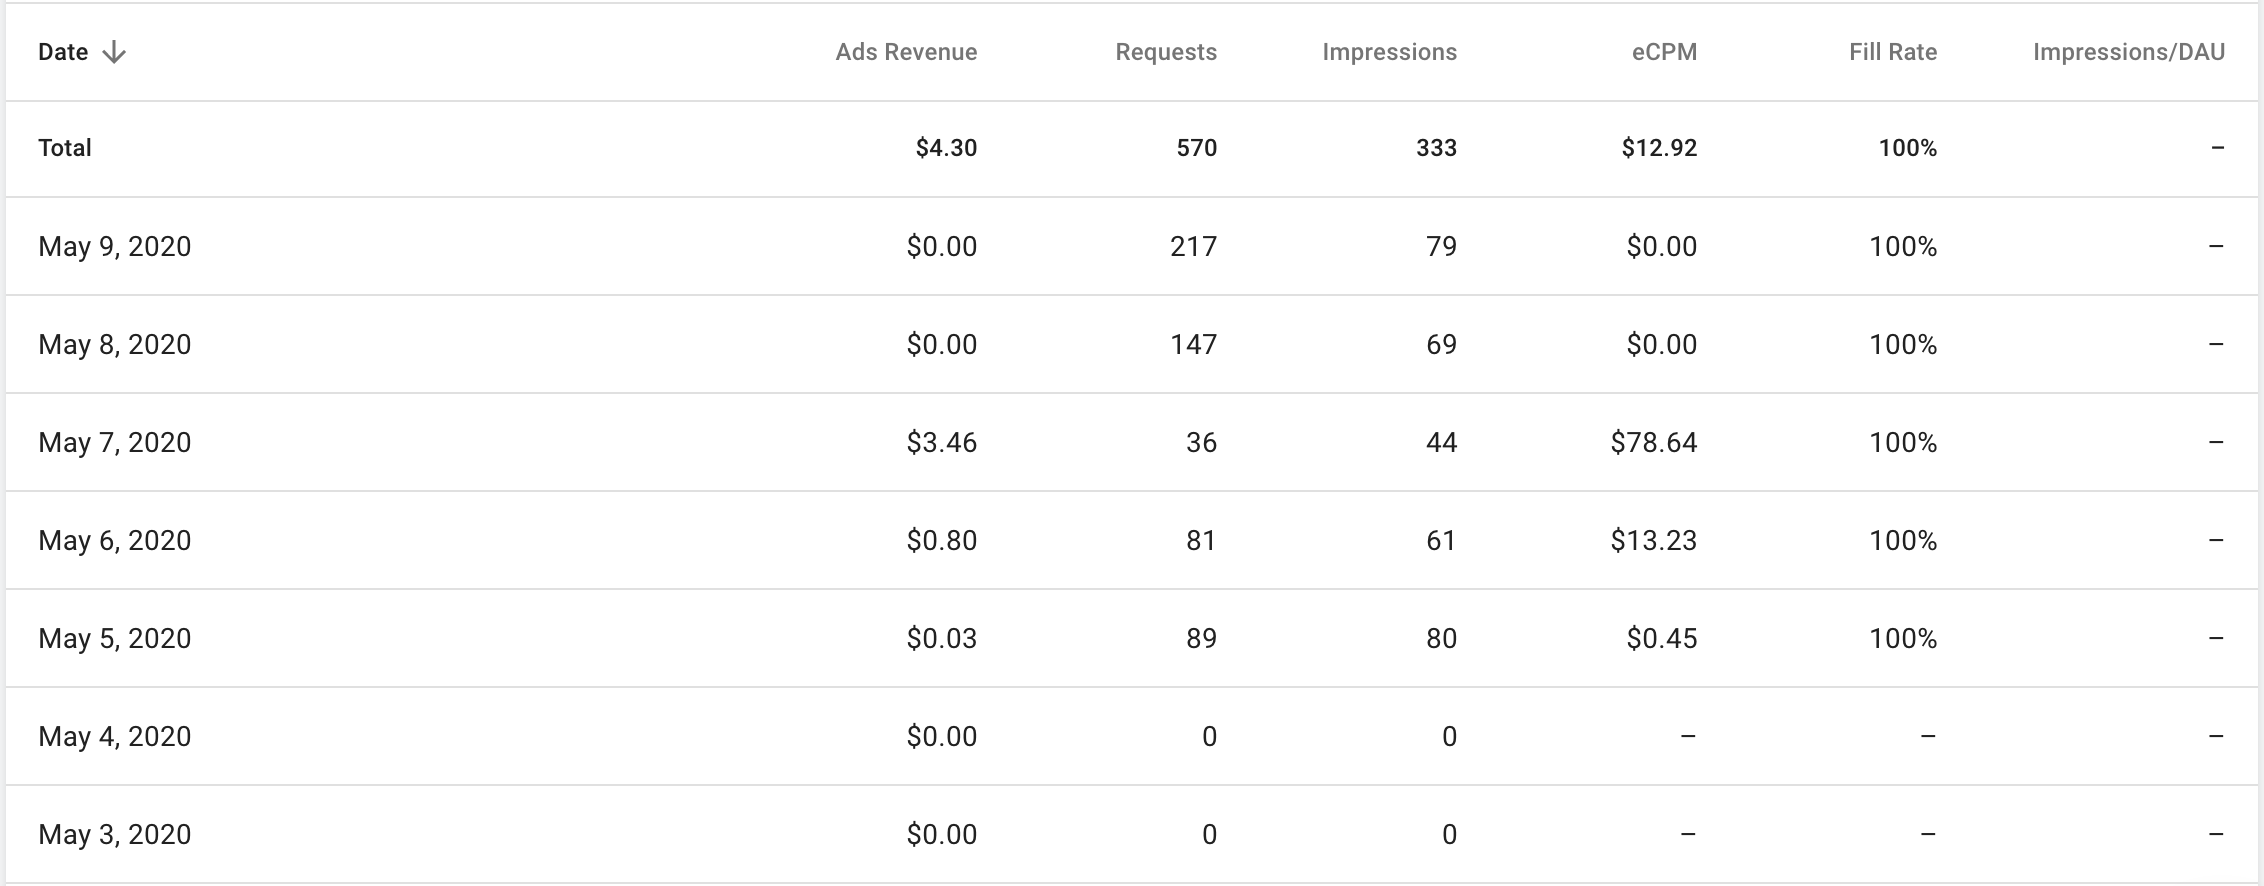Screen dimensions: 2264x886
Task: Click the May 4, 2020 date cell
Action: coord(114,737)
